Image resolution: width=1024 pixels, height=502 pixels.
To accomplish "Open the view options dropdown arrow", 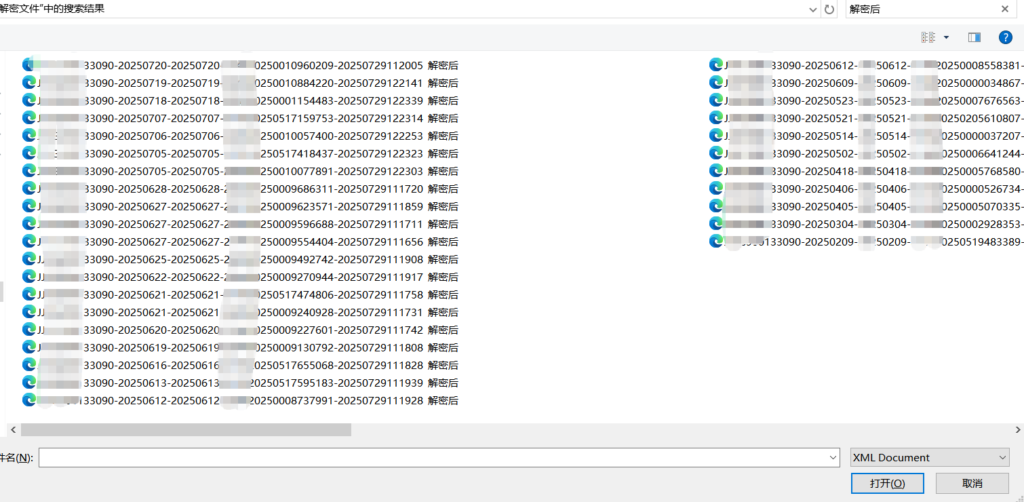I will 946,37.
